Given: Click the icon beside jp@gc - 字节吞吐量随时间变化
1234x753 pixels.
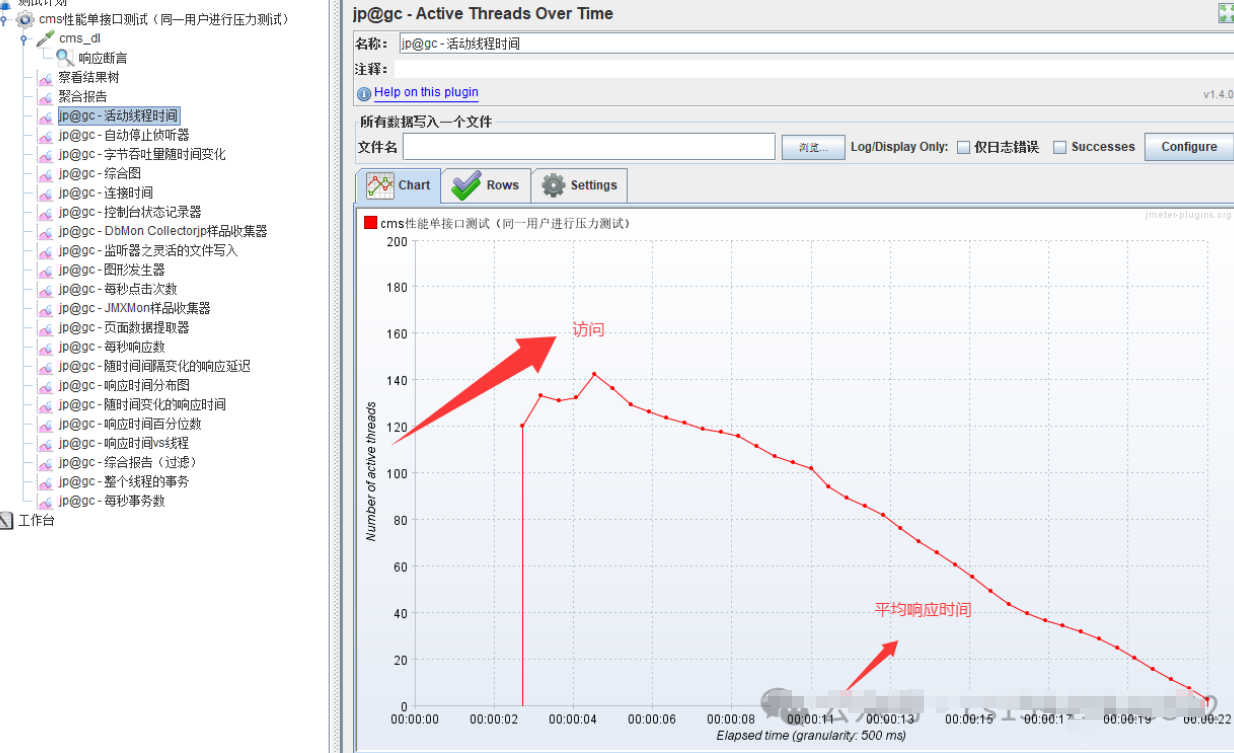Looking at the screenshot, I should tap(45, 155).
